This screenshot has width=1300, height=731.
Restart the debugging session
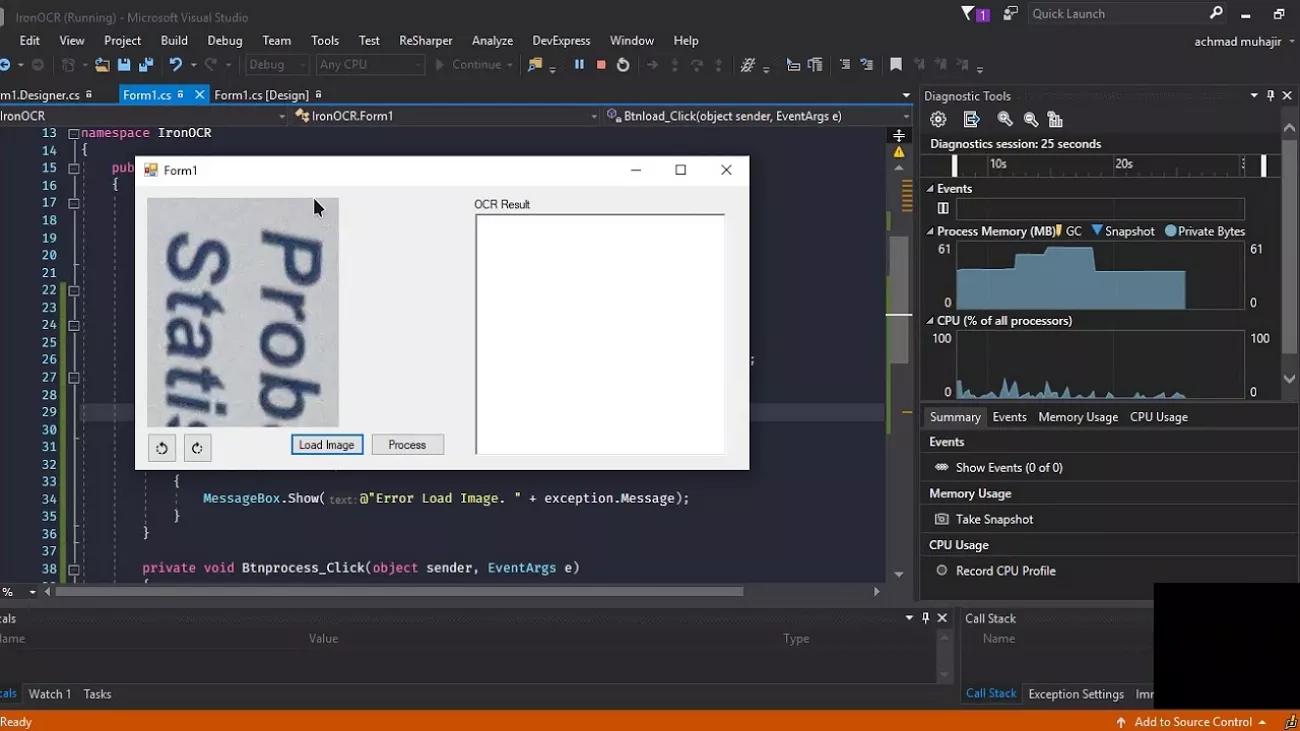click(x=622, y=64)
